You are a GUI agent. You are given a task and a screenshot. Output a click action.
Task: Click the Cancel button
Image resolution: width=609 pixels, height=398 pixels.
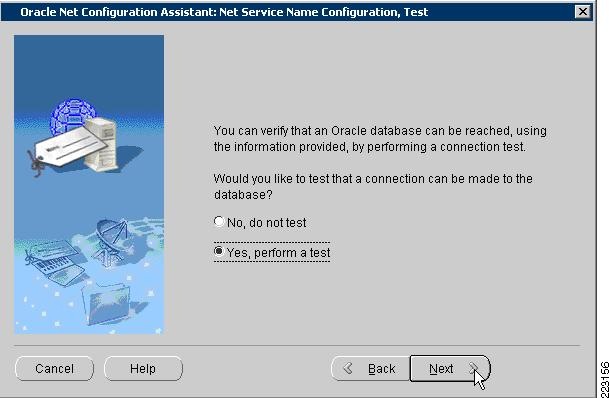point(54,368)
